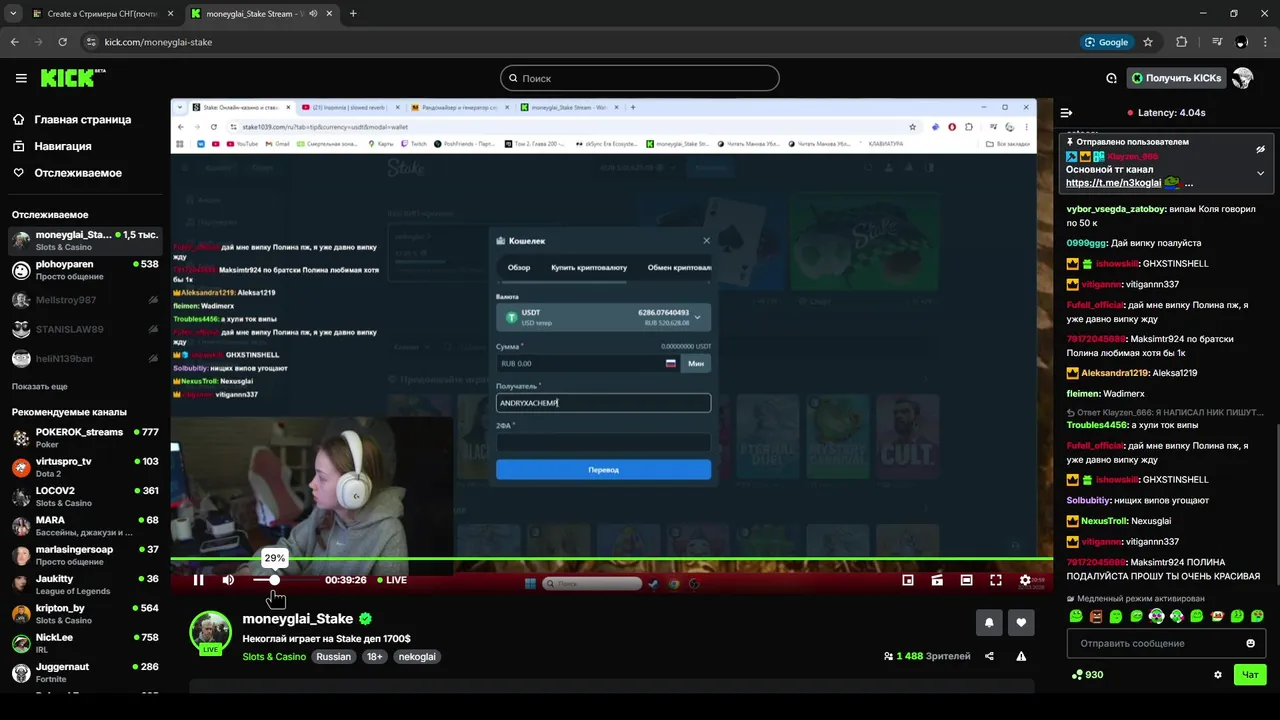View channel points balance 930
1280x720 pixels.
1087,675
